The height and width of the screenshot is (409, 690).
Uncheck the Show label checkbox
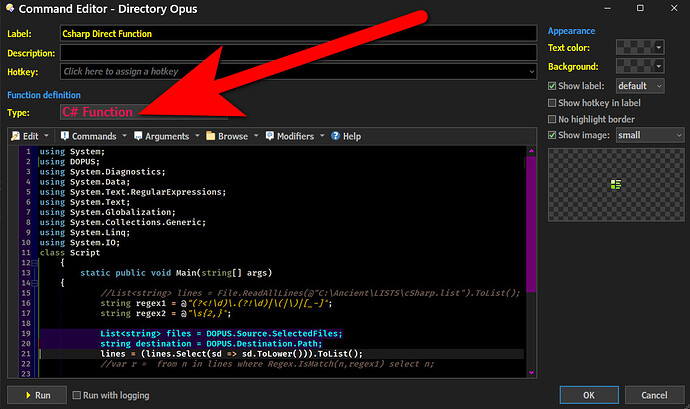[x=553, y=85]
